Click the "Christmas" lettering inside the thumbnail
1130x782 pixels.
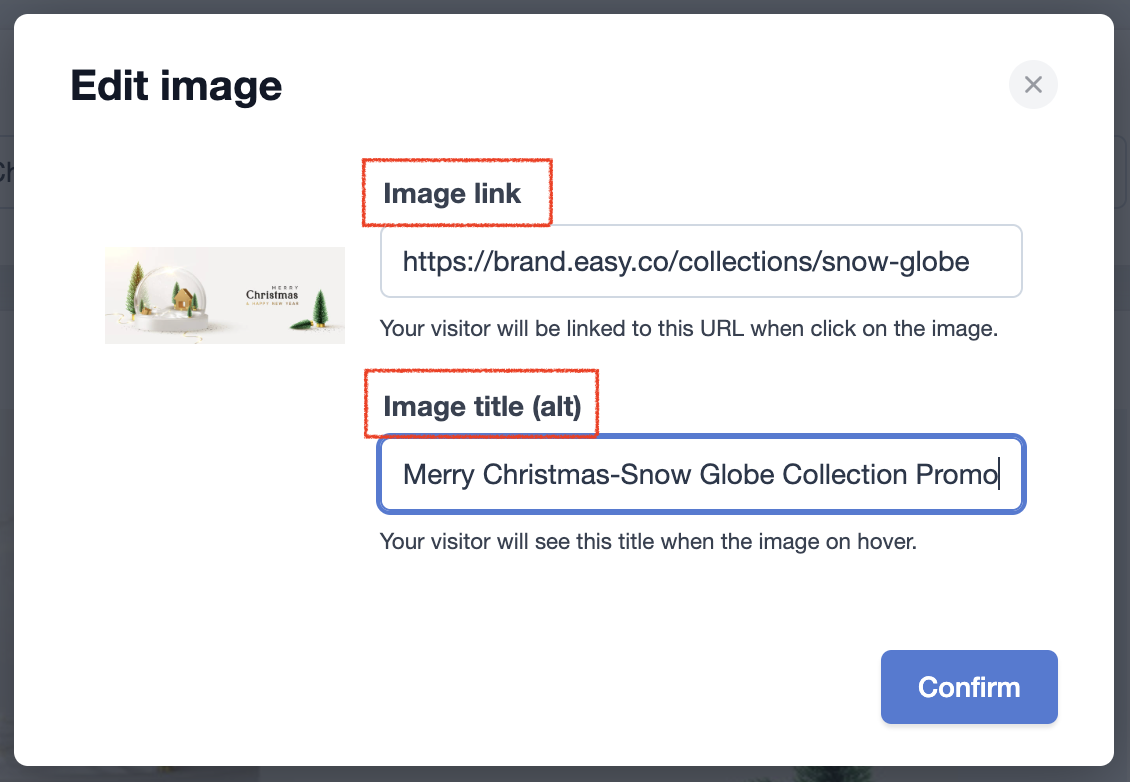272,295
